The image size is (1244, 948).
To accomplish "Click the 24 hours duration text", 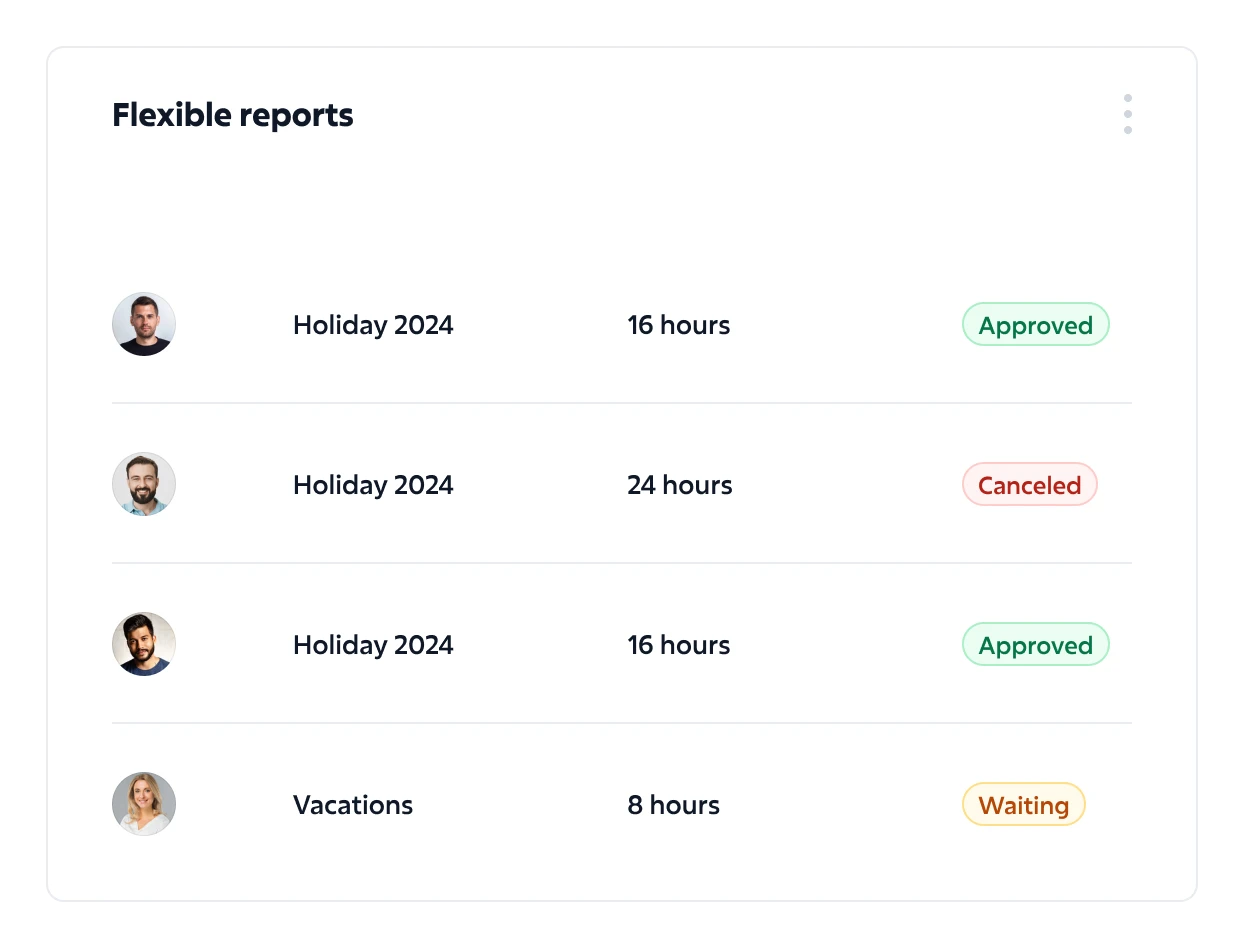I will pos(679,485).
